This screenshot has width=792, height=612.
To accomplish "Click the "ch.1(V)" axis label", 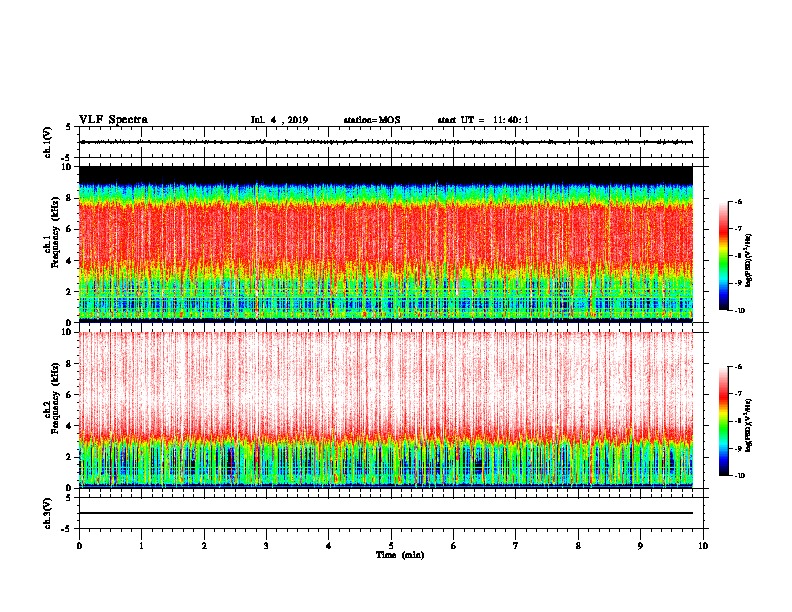I will point(48,142).
